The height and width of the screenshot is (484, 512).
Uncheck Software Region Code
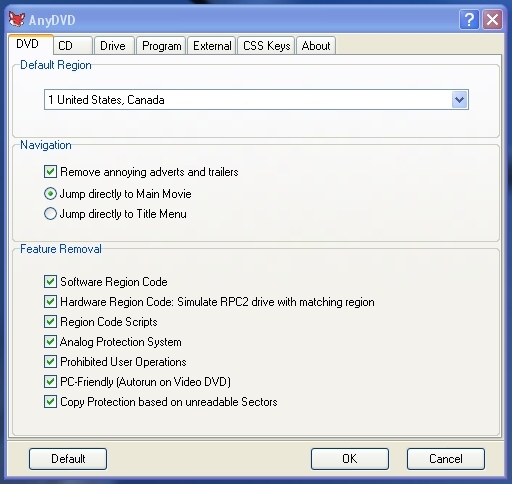pyautogui.click(x=50, y=282)
